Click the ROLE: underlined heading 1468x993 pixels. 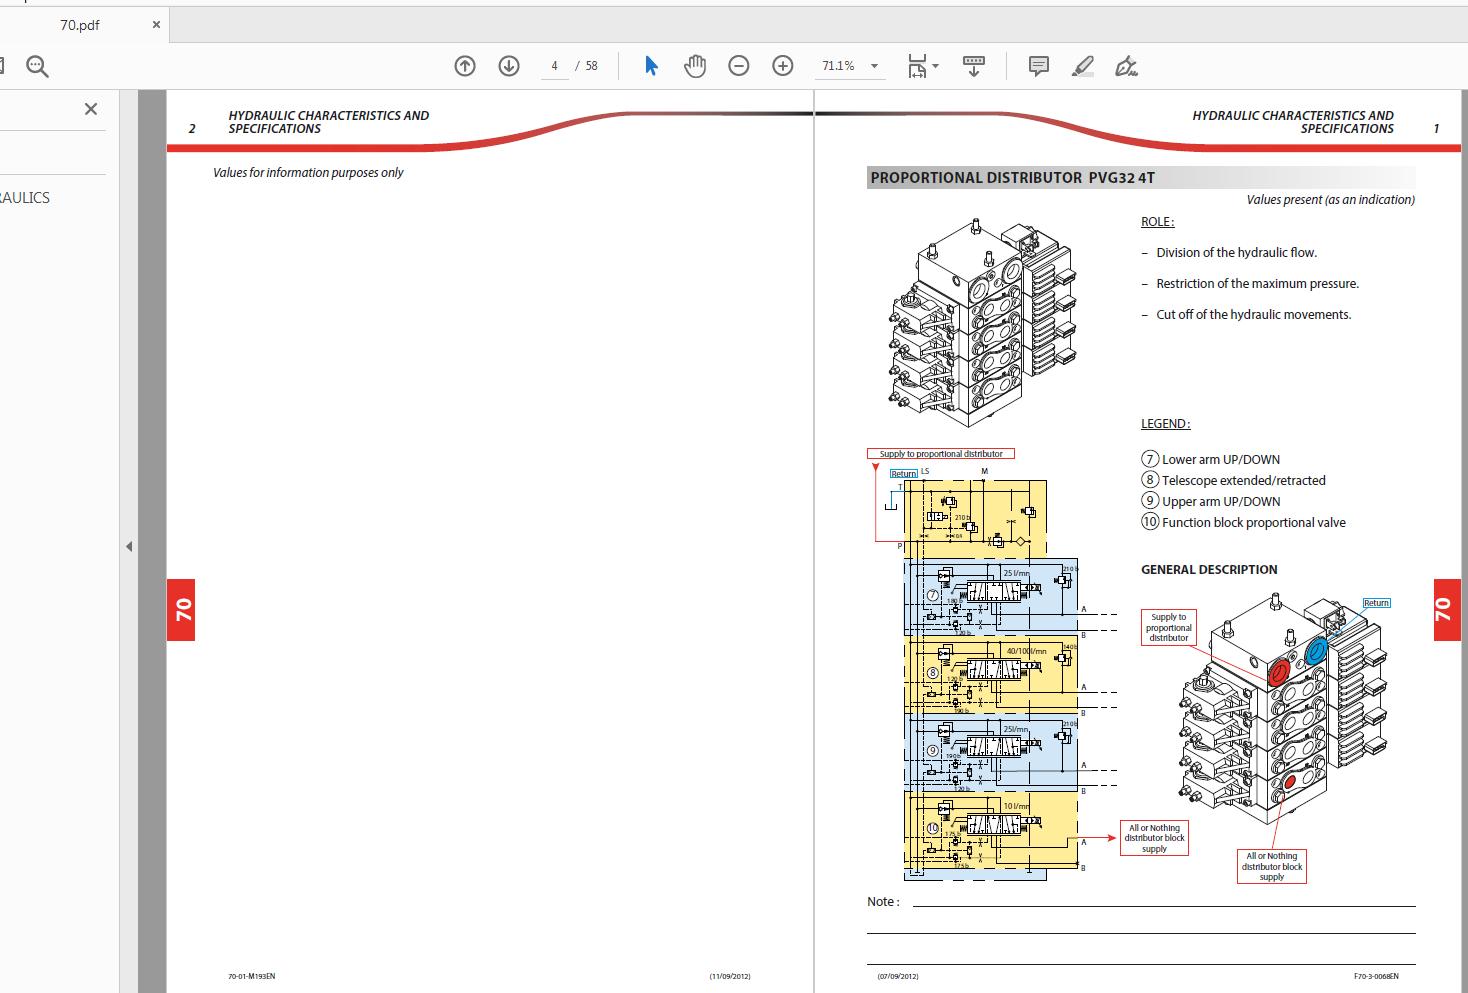1157,222
